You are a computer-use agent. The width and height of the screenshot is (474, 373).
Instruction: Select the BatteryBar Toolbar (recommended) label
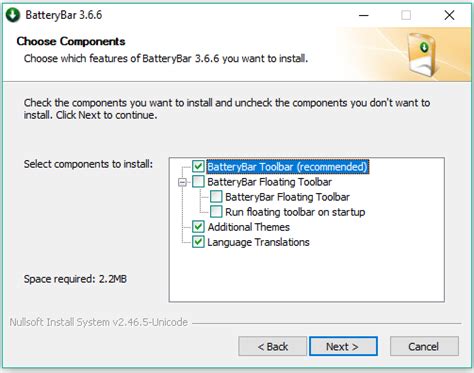pos(287,166)
